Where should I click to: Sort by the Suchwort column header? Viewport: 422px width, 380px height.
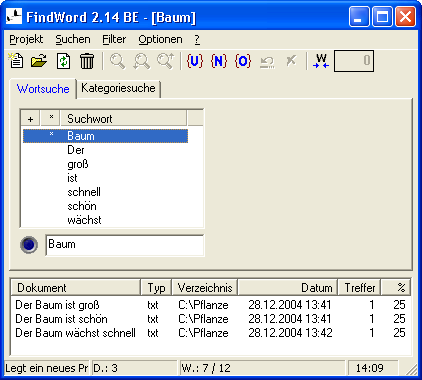click(124, 119)
